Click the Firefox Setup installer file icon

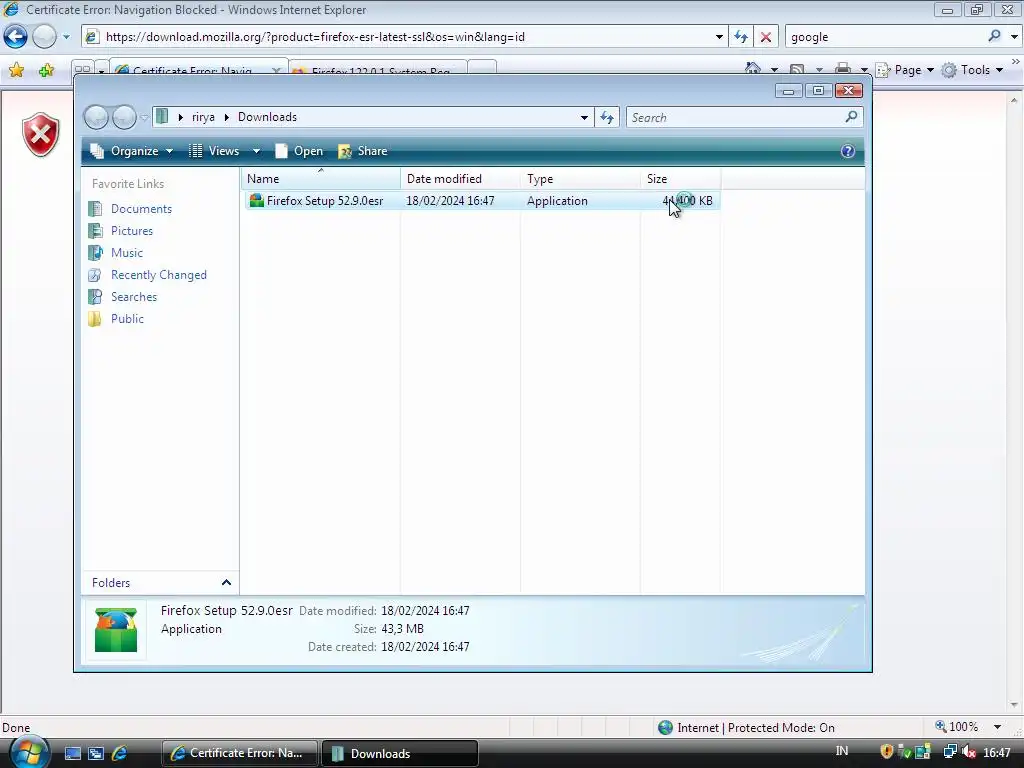[x=257, y=200]
